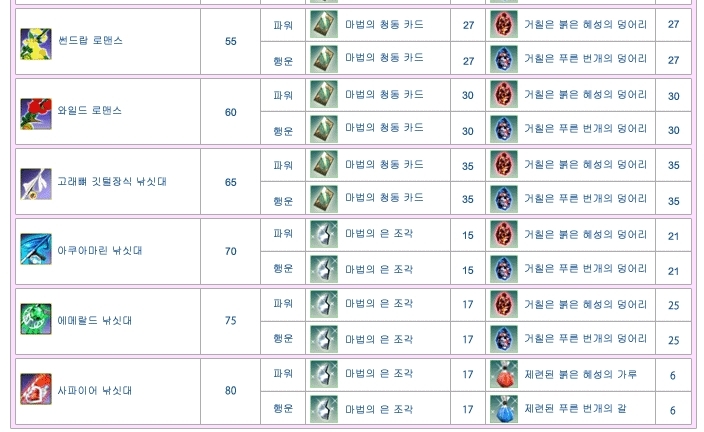Click level 70 cell for 아쿠아마린 낚싯대
The image size is (704, 432).
(231, 252)
